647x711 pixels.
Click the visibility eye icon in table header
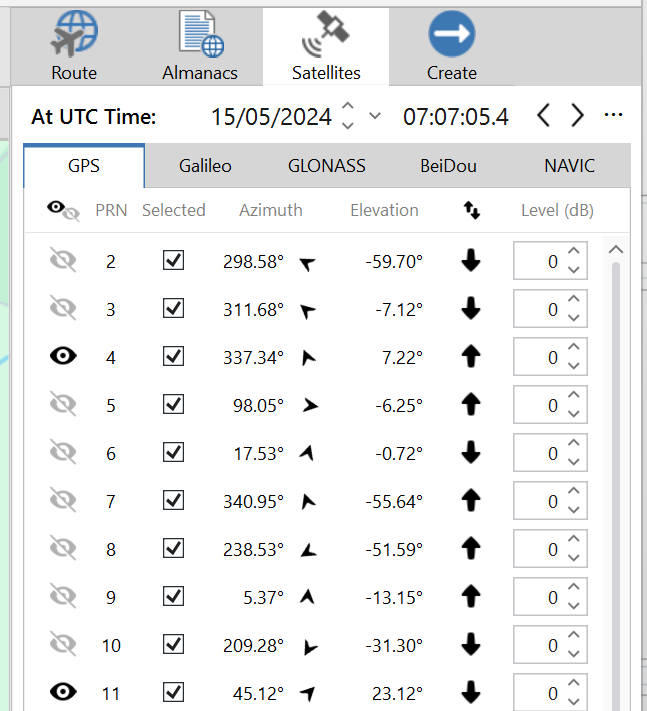pos(63,210)
